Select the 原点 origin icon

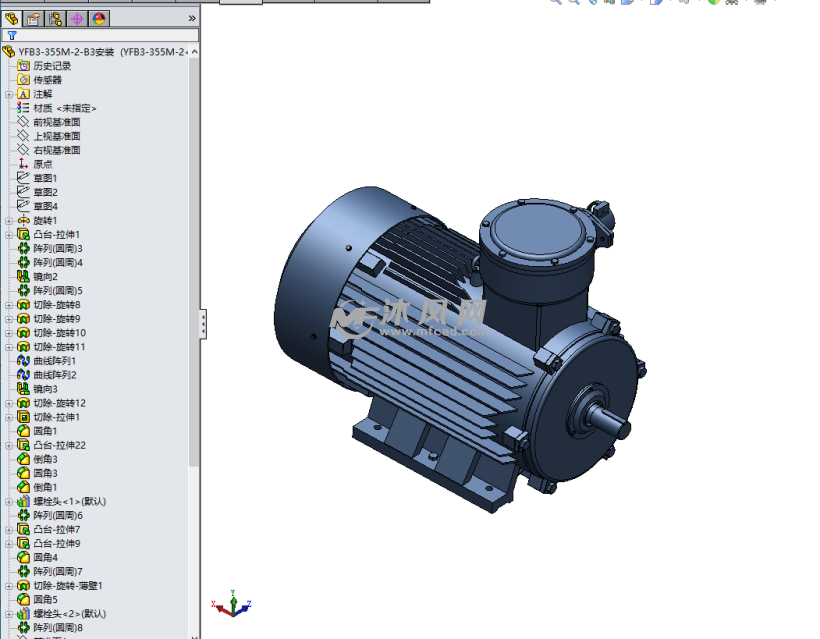24,164
